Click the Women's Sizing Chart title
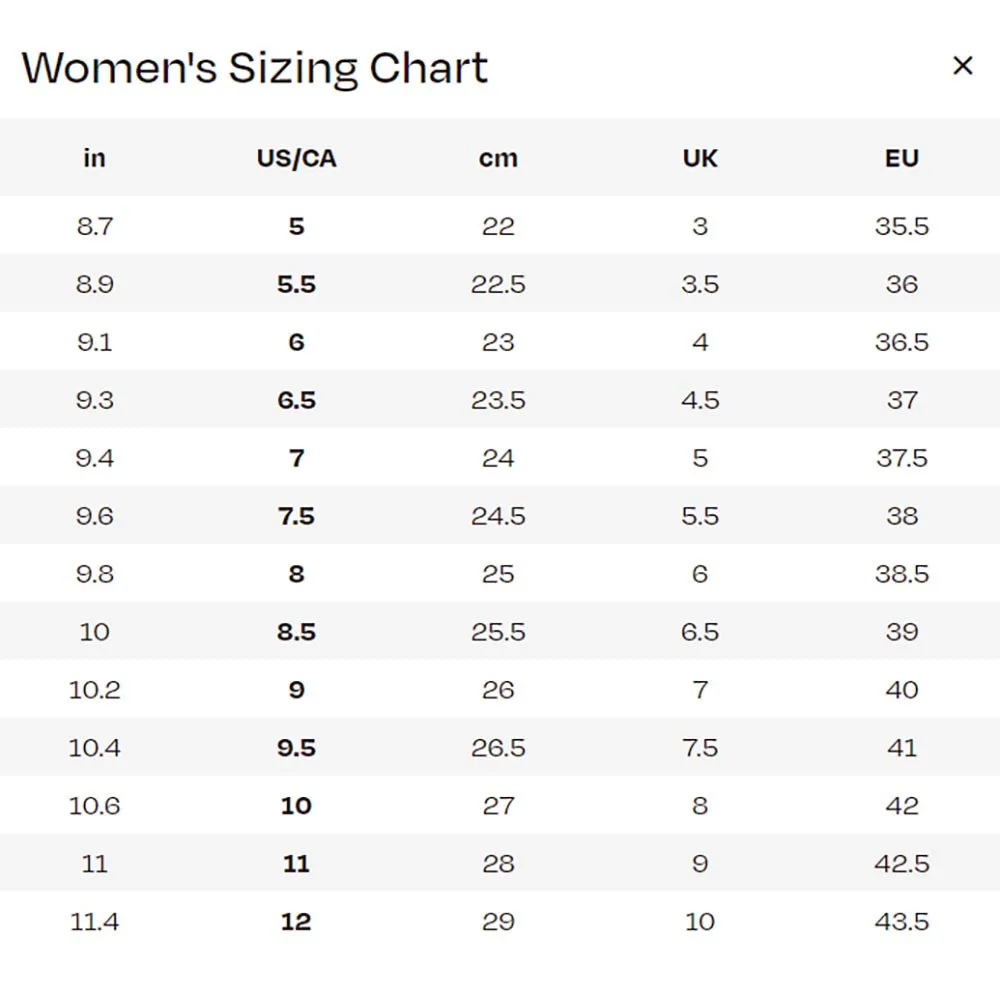This screenshot has height=1000, width=1000. (x=255, y=68)
